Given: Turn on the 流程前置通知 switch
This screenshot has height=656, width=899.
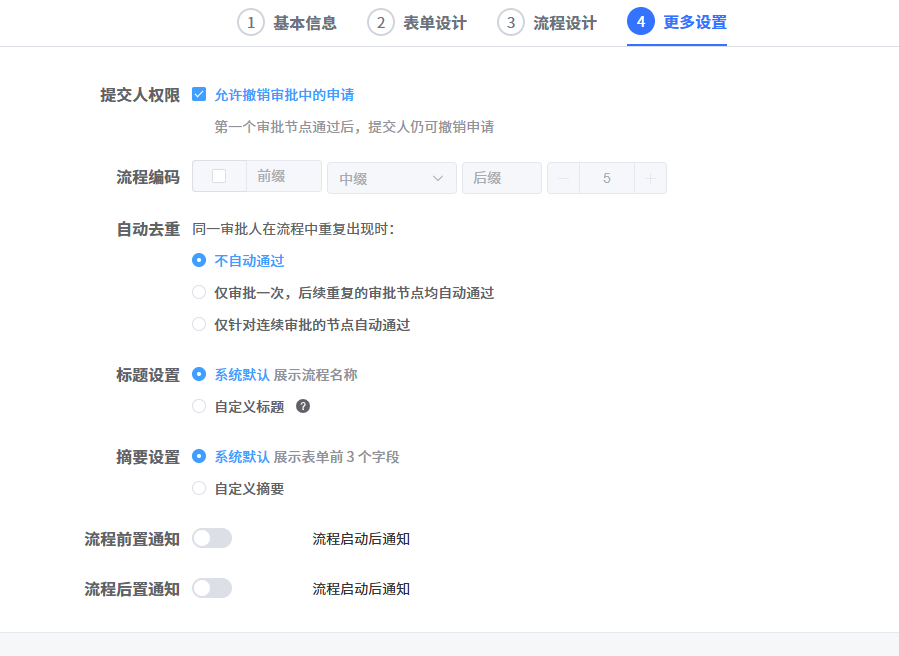Looking at the screenshot, I should (211, 537).
